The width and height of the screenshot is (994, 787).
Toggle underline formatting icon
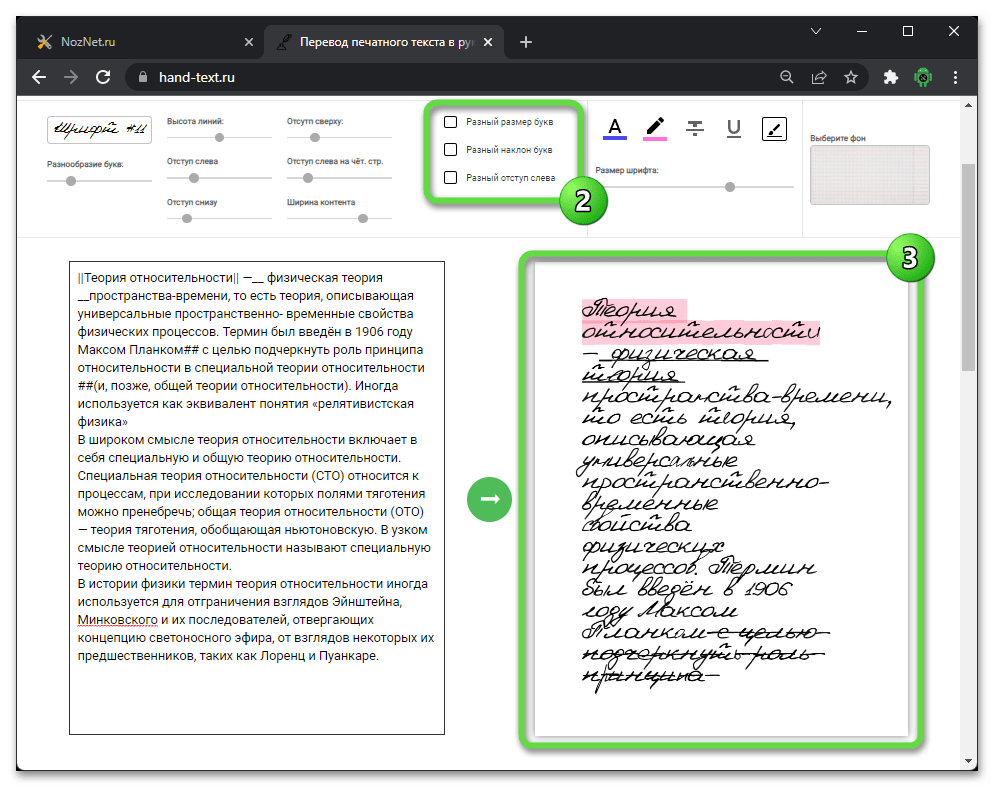pos(734,127)
